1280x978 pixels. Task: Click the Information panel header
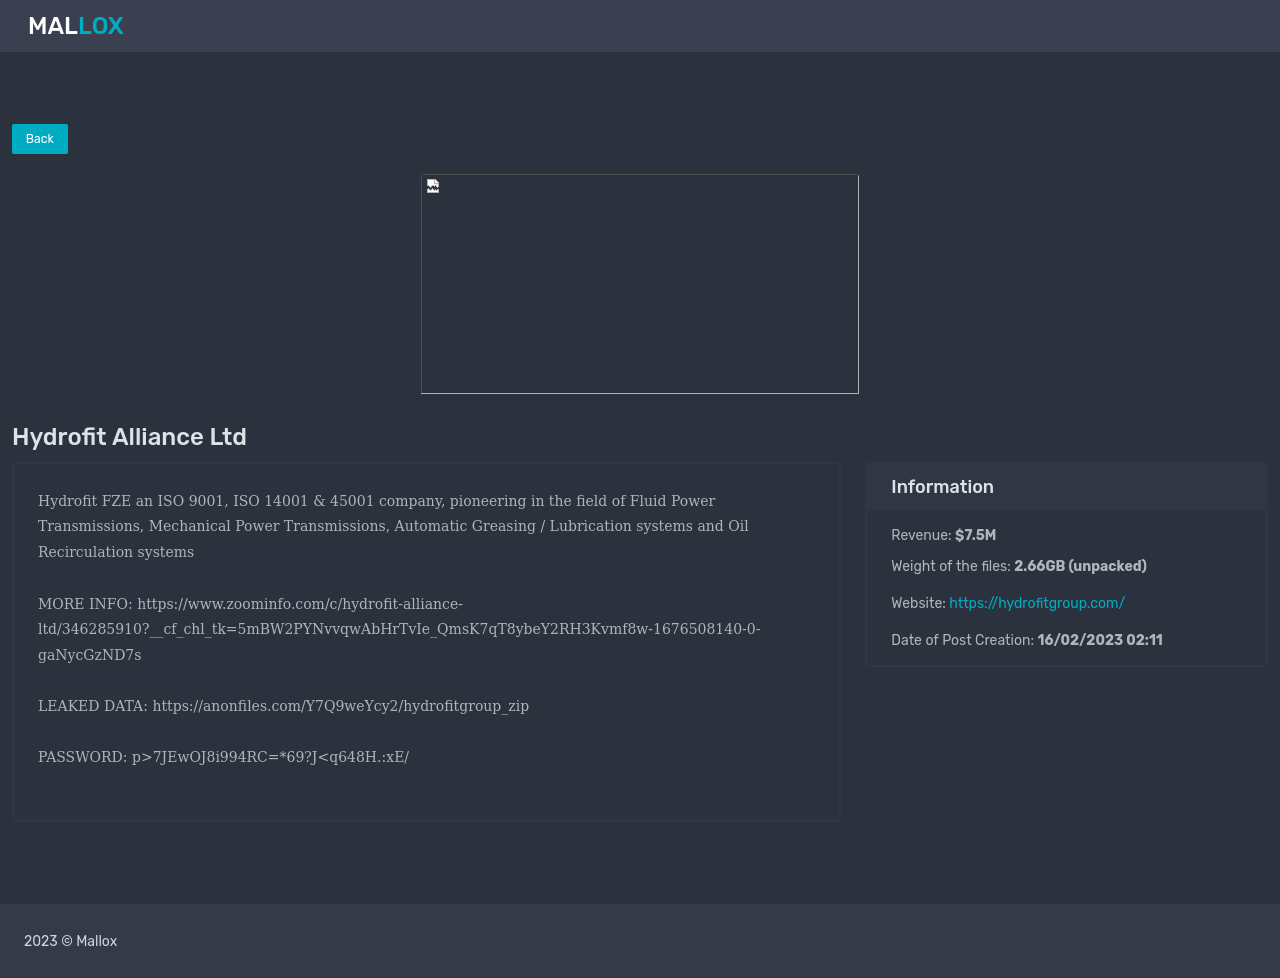(1066, 487)
